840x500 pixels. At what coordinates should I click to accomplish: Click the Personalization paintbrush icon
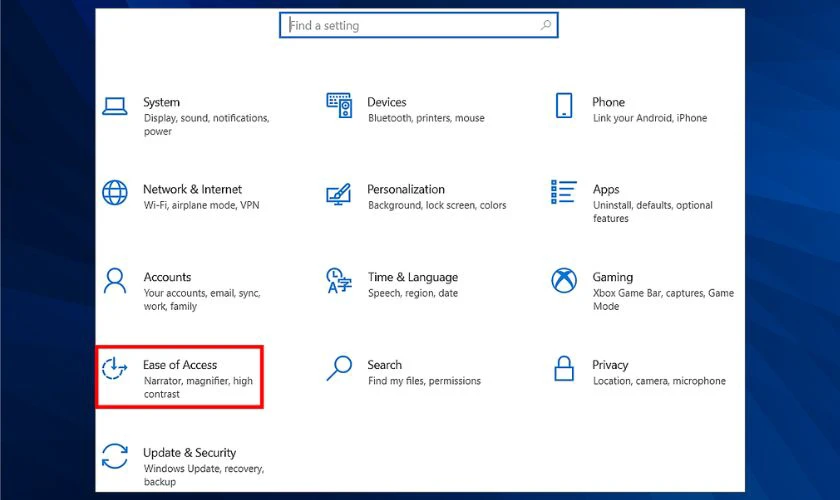click(x=339, y=195)
